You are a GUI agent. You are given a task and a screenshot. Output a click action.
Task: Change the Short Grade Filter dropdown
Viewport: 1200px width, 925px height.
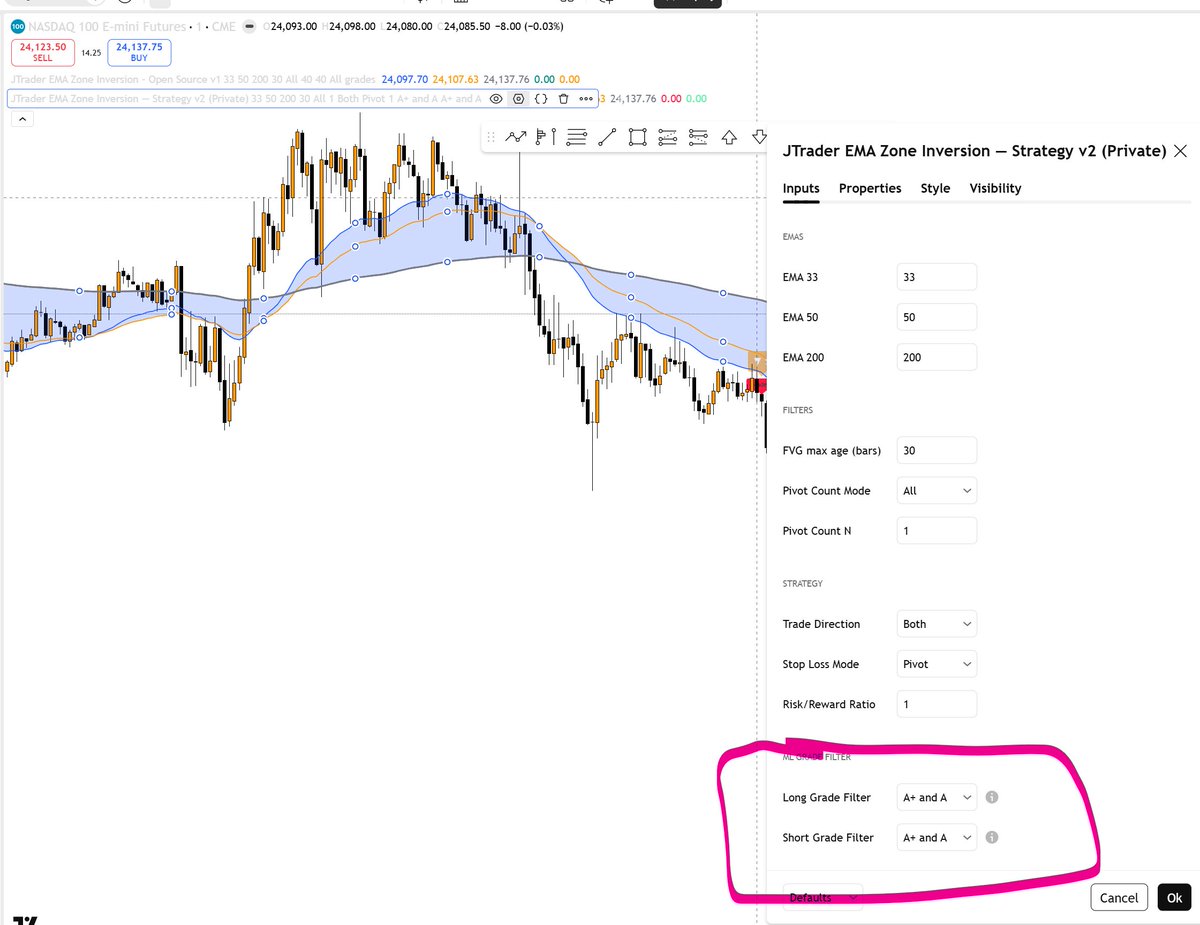(936, 837)
